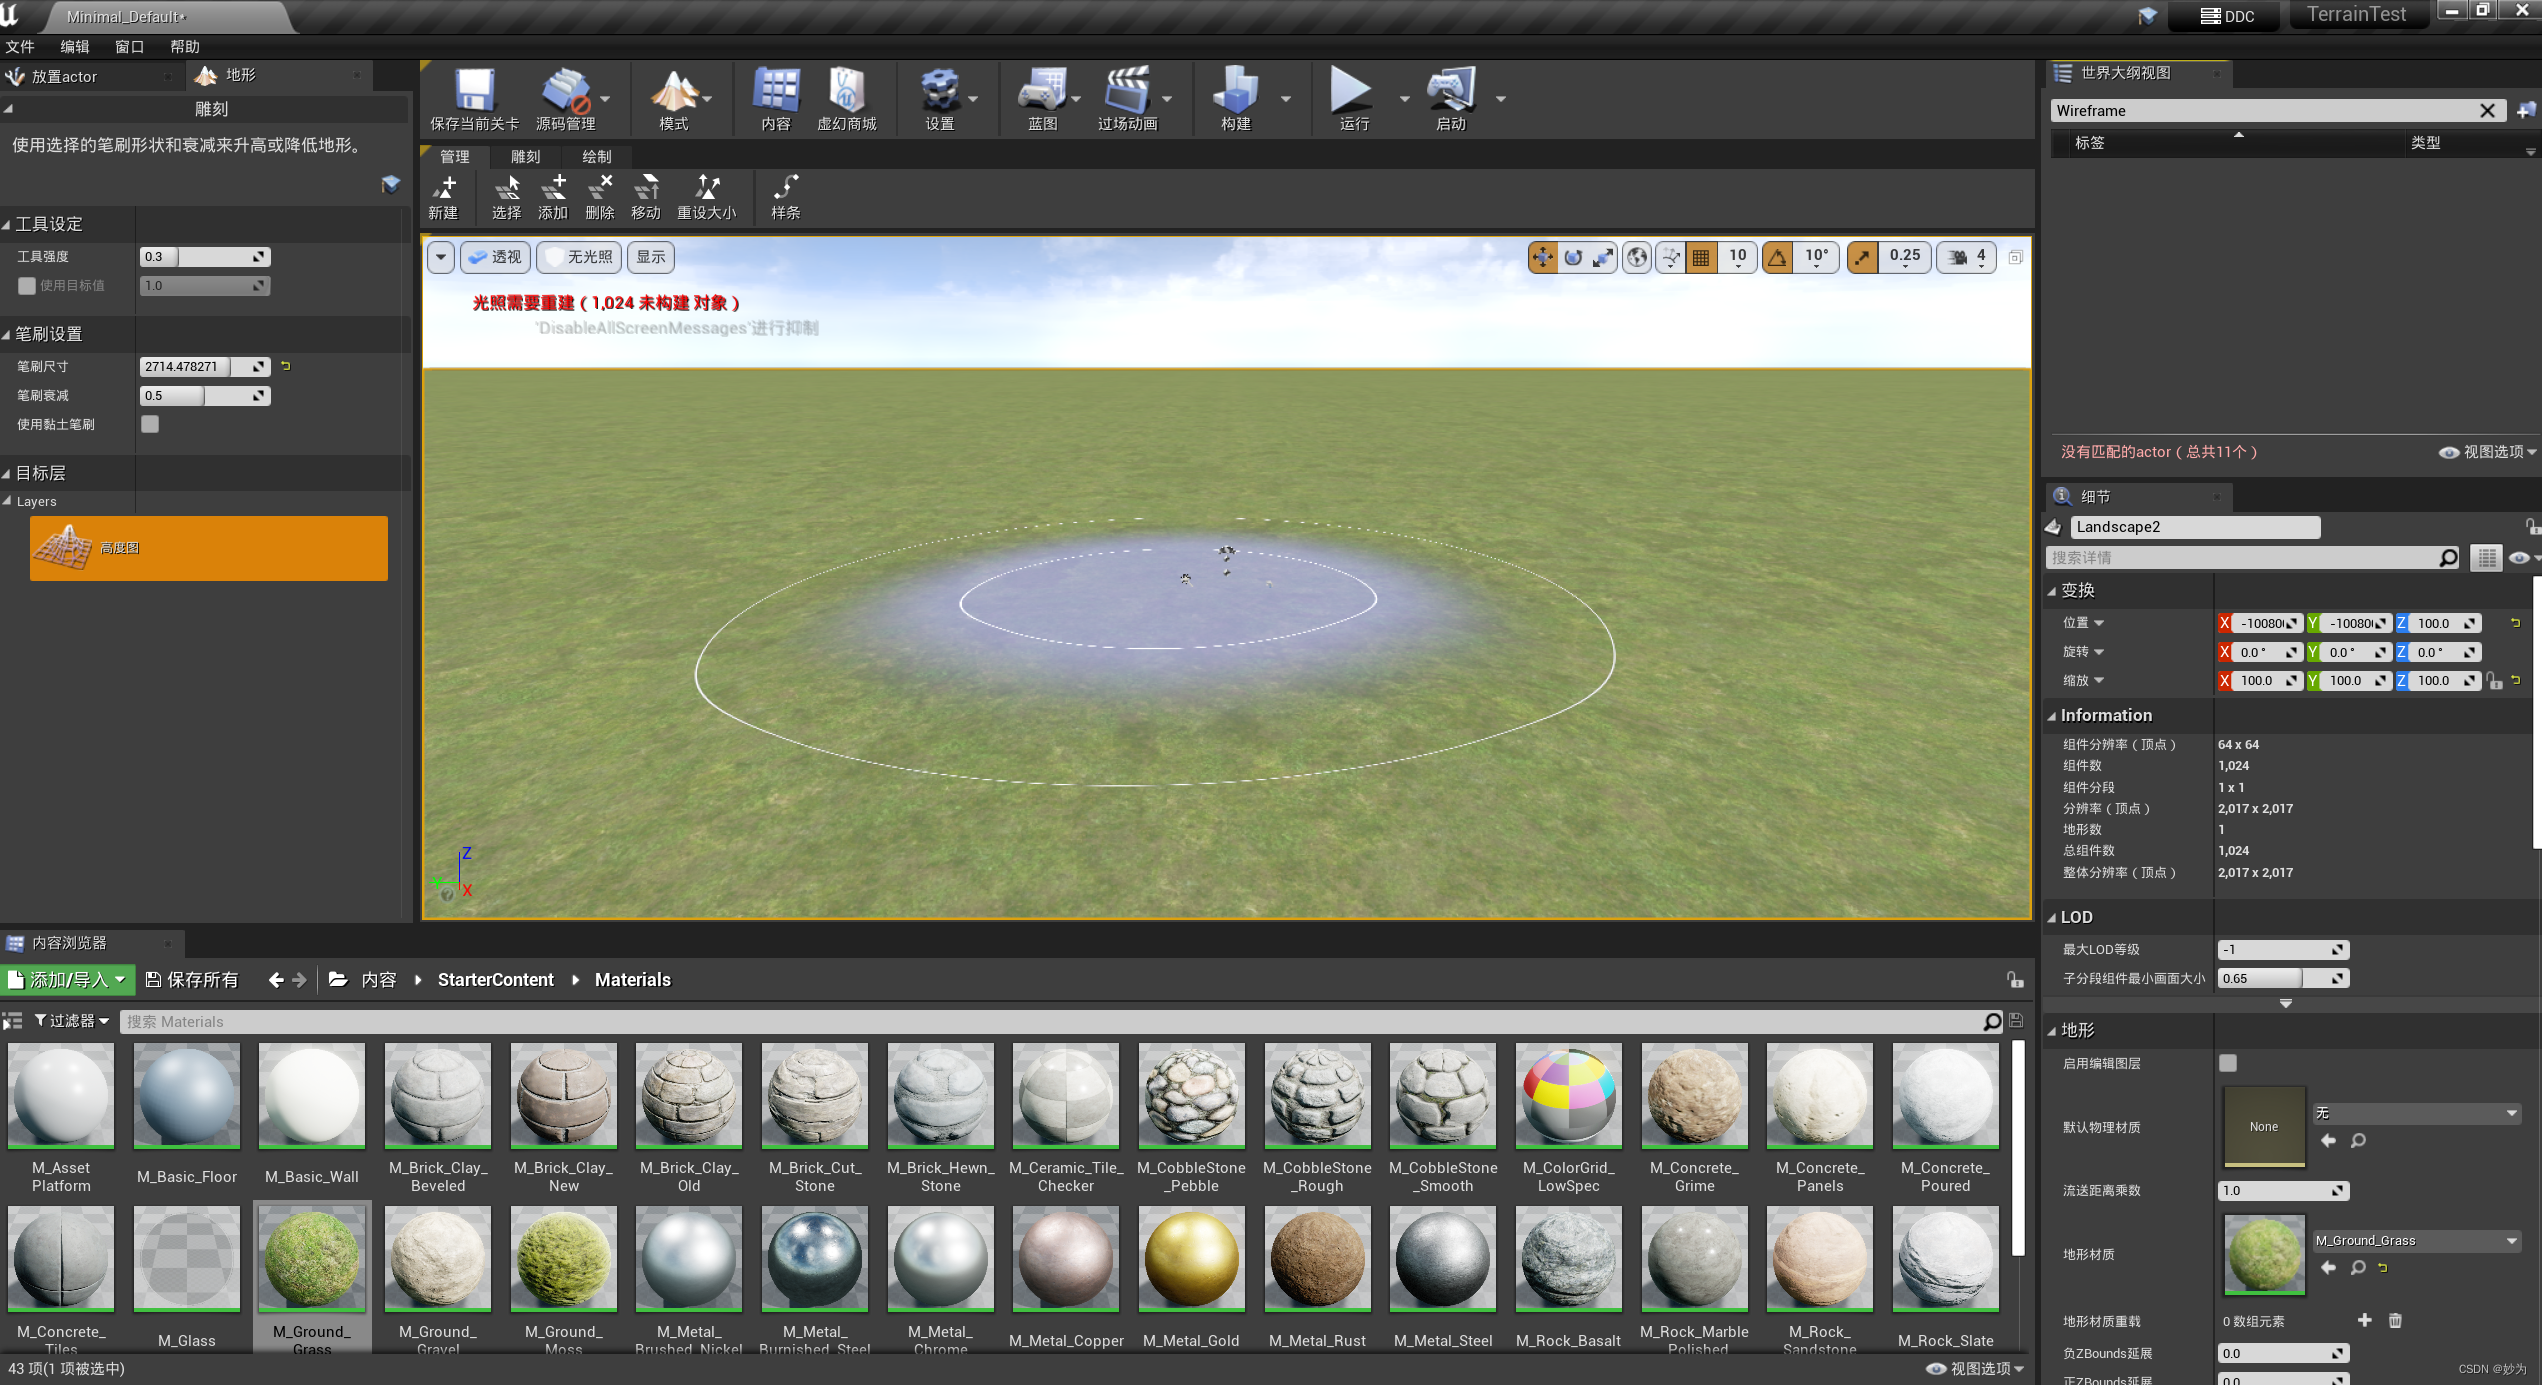Open 添加/导入 dropdown button
This screenshot has width=2542, height=1385.
click(67, 980)
